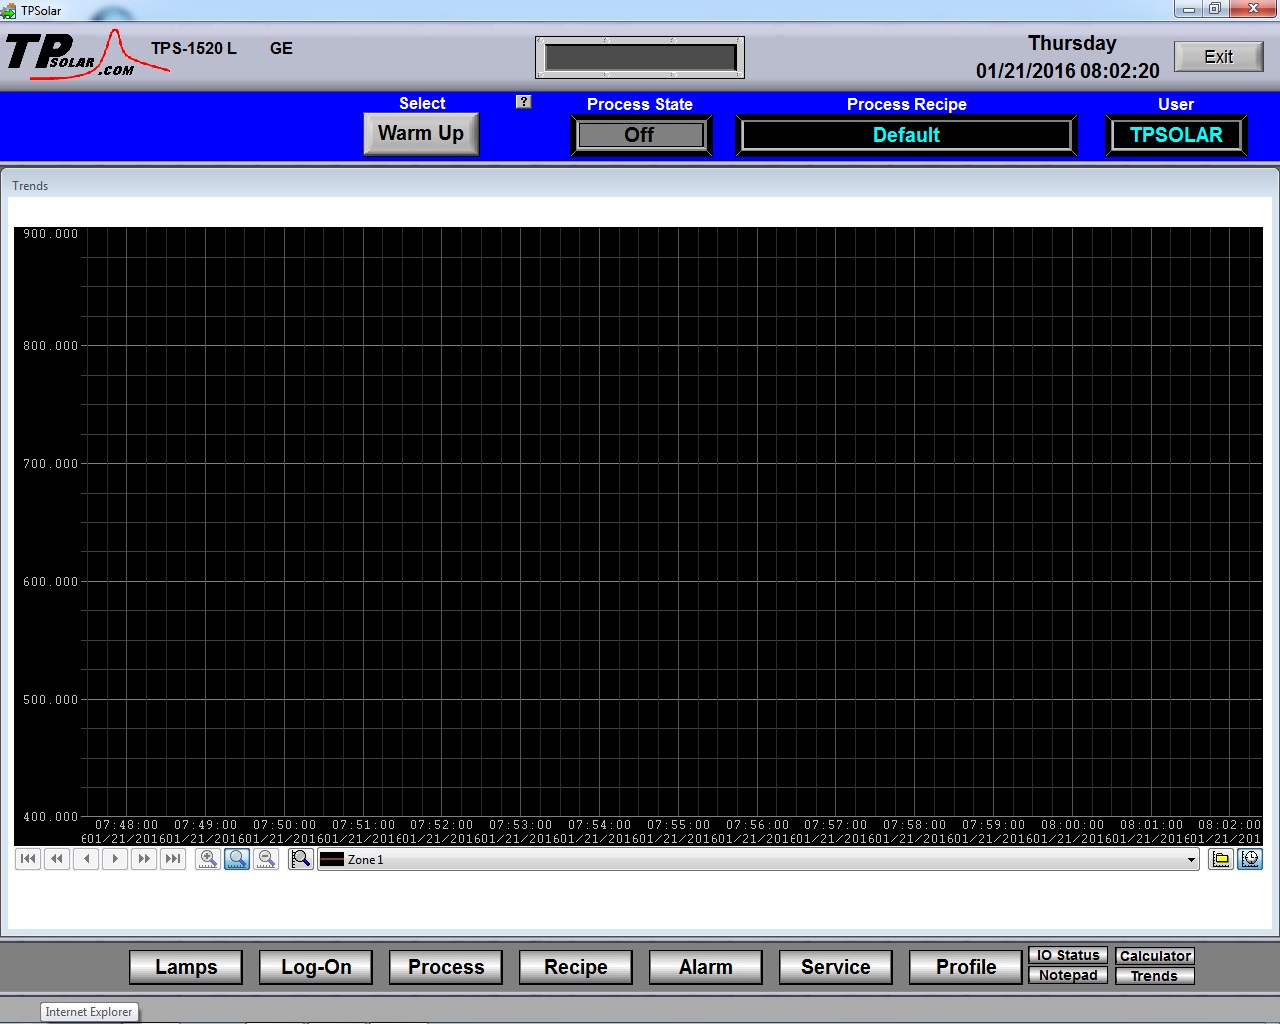Launch the Calculator utility
Image resolution: width=1280 pixels, height=1024 pixels.
[1155, 956]
